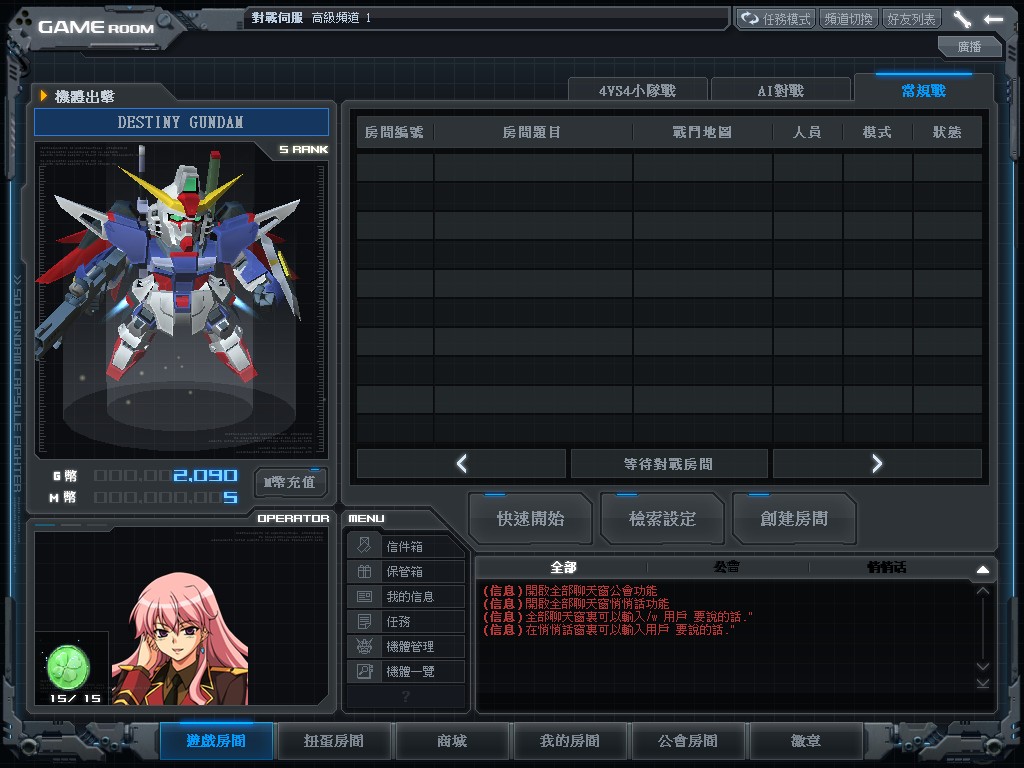This screenshot has width=1024, height=768.
Task: Click the 機體管理 Gundam head icon
Action: 364,646
